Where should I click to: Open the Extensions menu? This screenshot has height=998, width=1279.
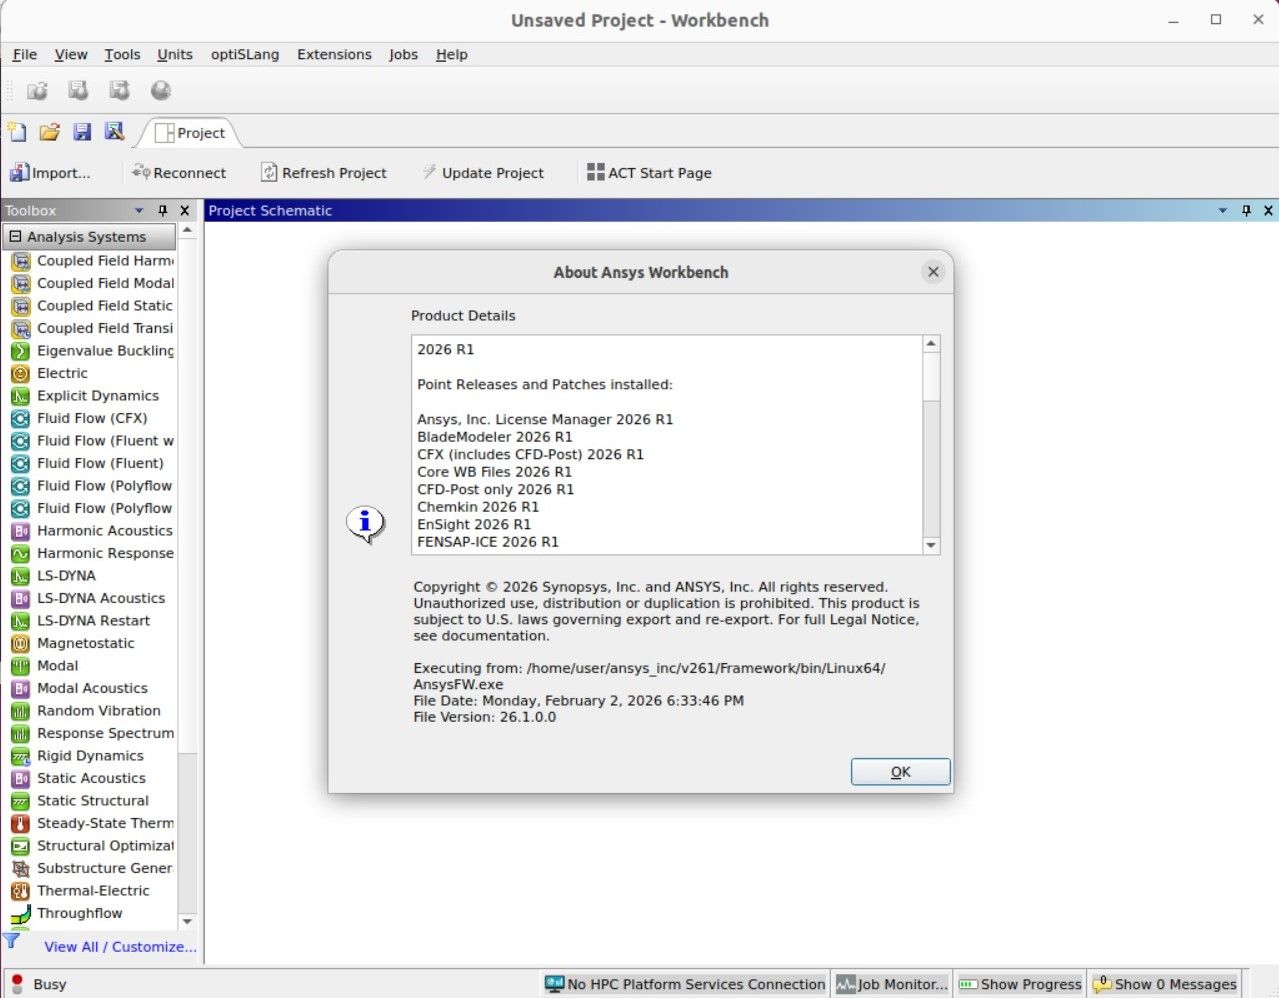click(x=334, y=55)
